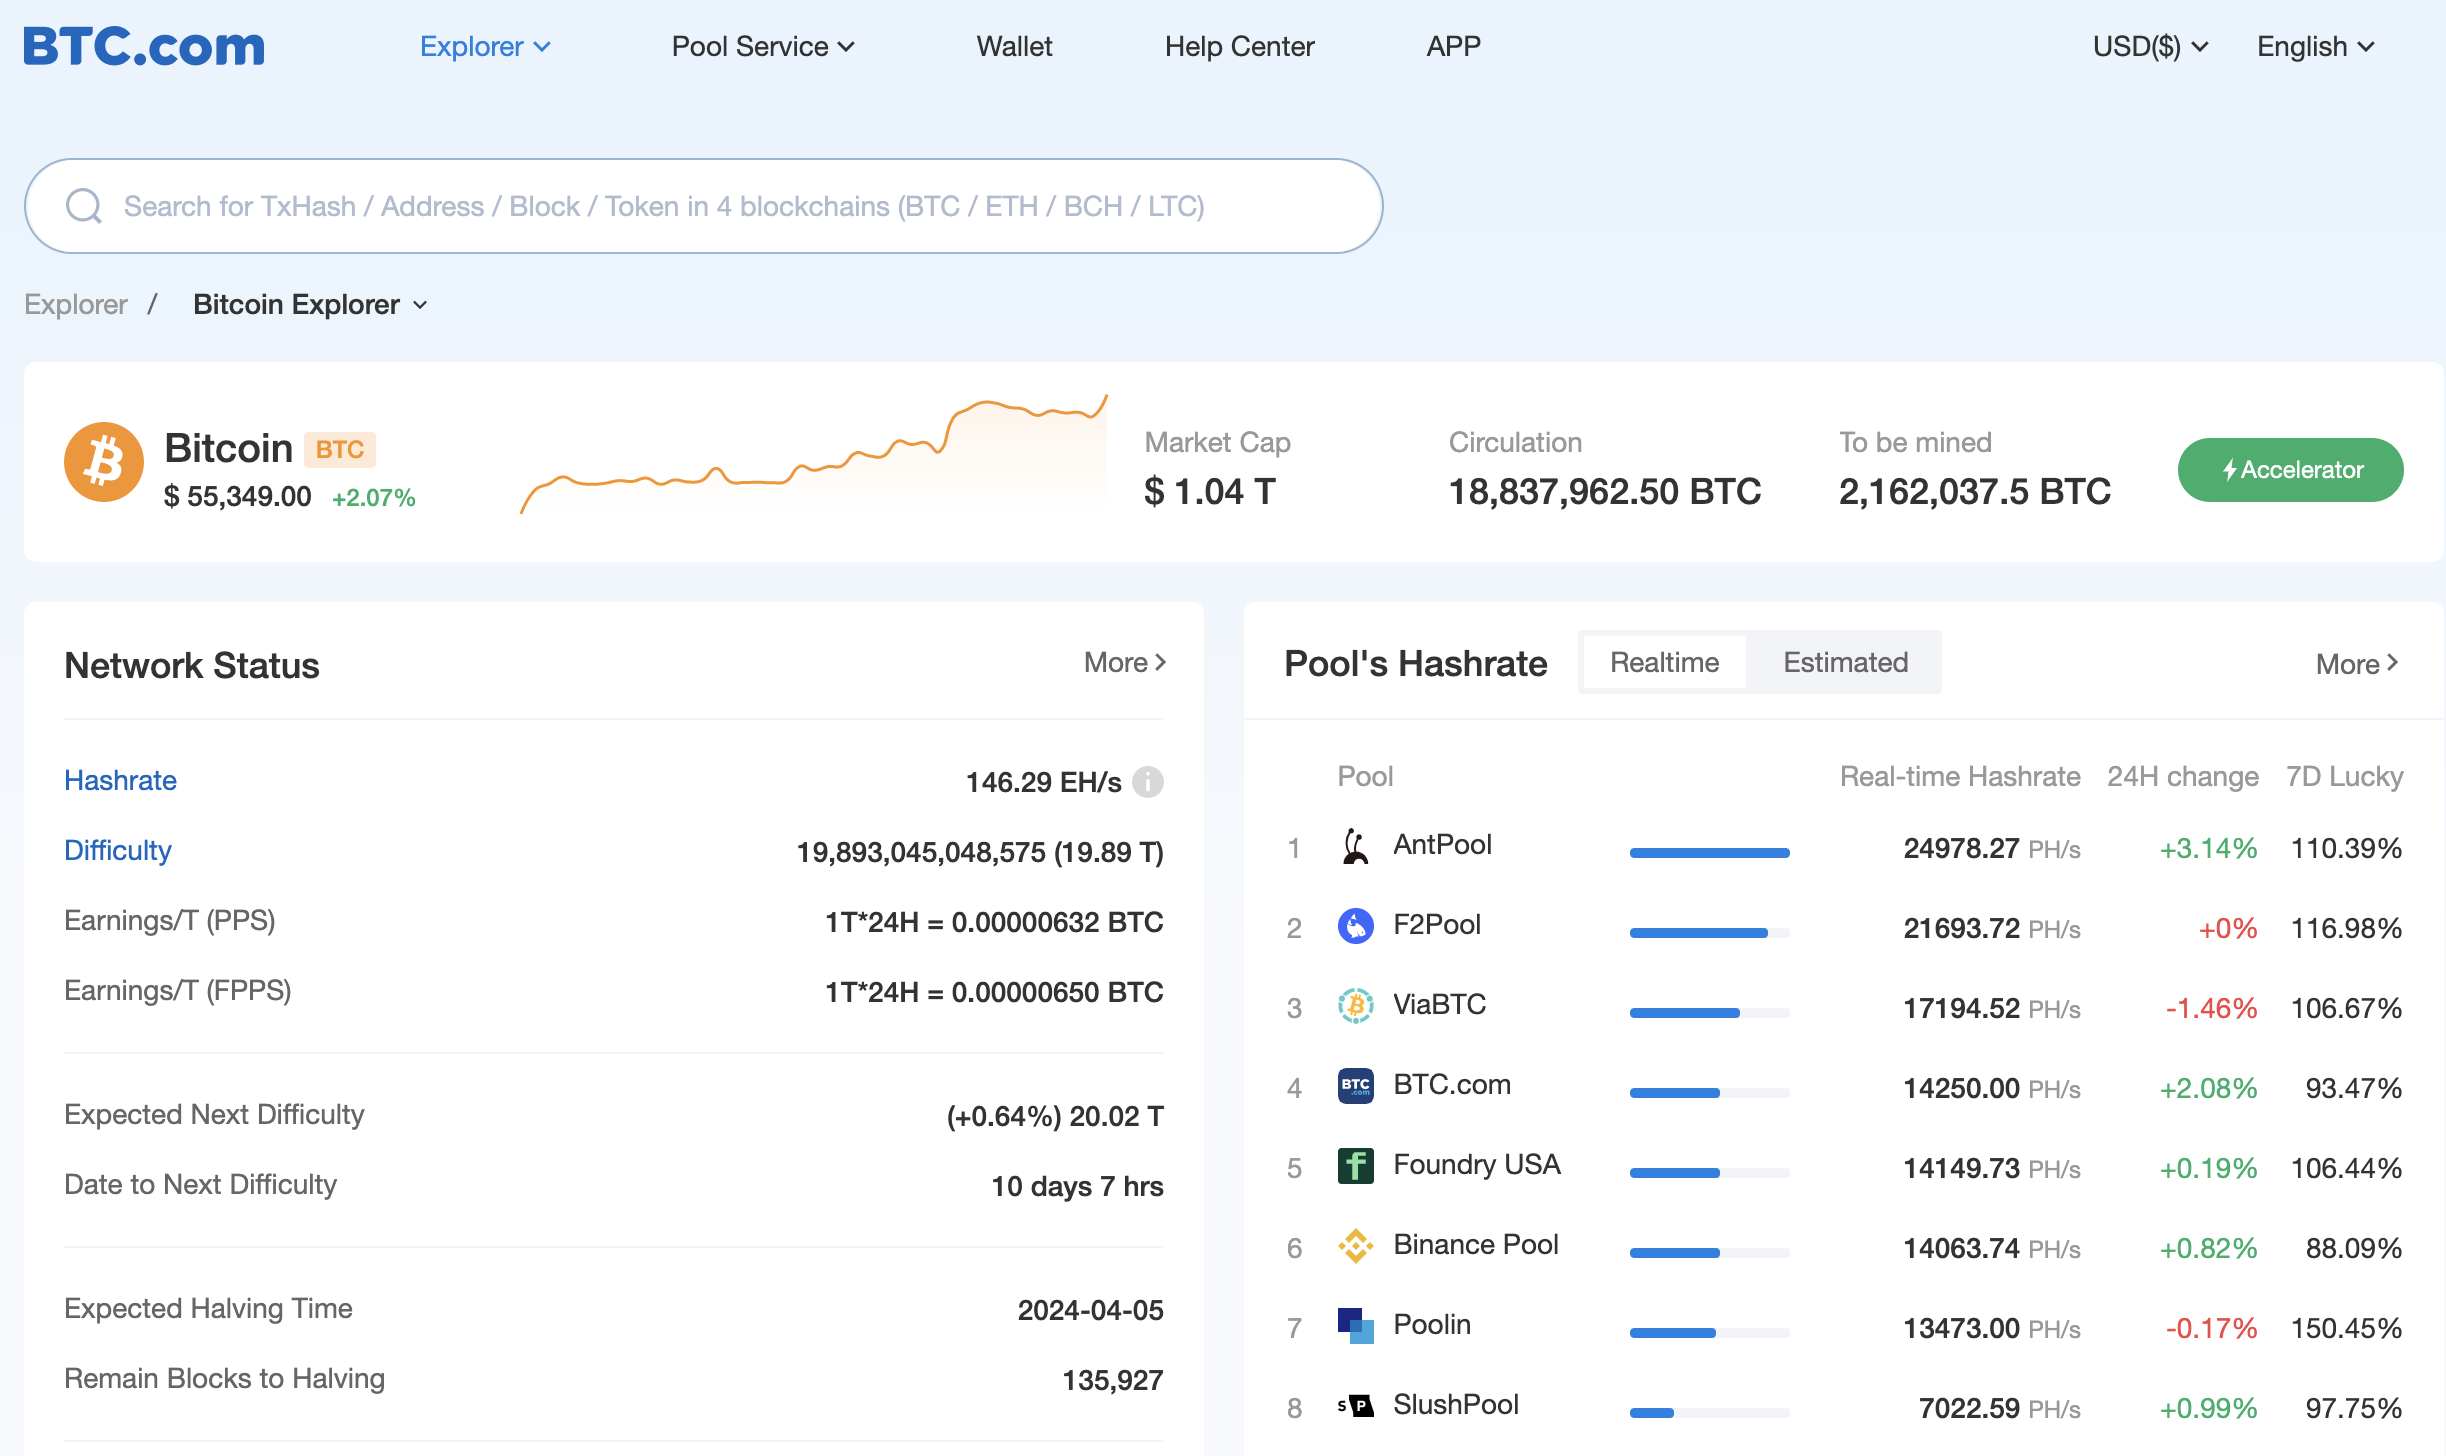Click the SlushPool logo icon
The height and width of the screenshot is (1456, 2446).
click(1356, 1405)
